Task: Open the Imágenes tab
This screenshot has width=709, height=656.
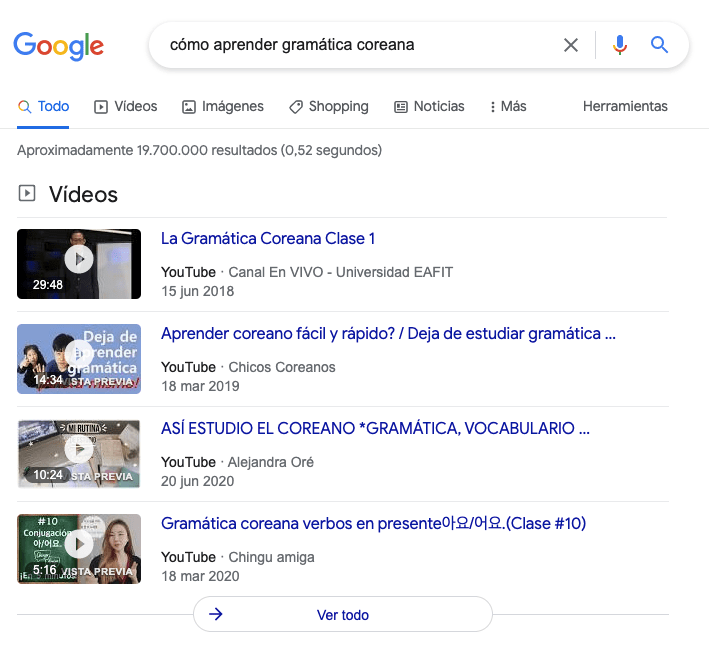Action: click(x=222, y=106)
